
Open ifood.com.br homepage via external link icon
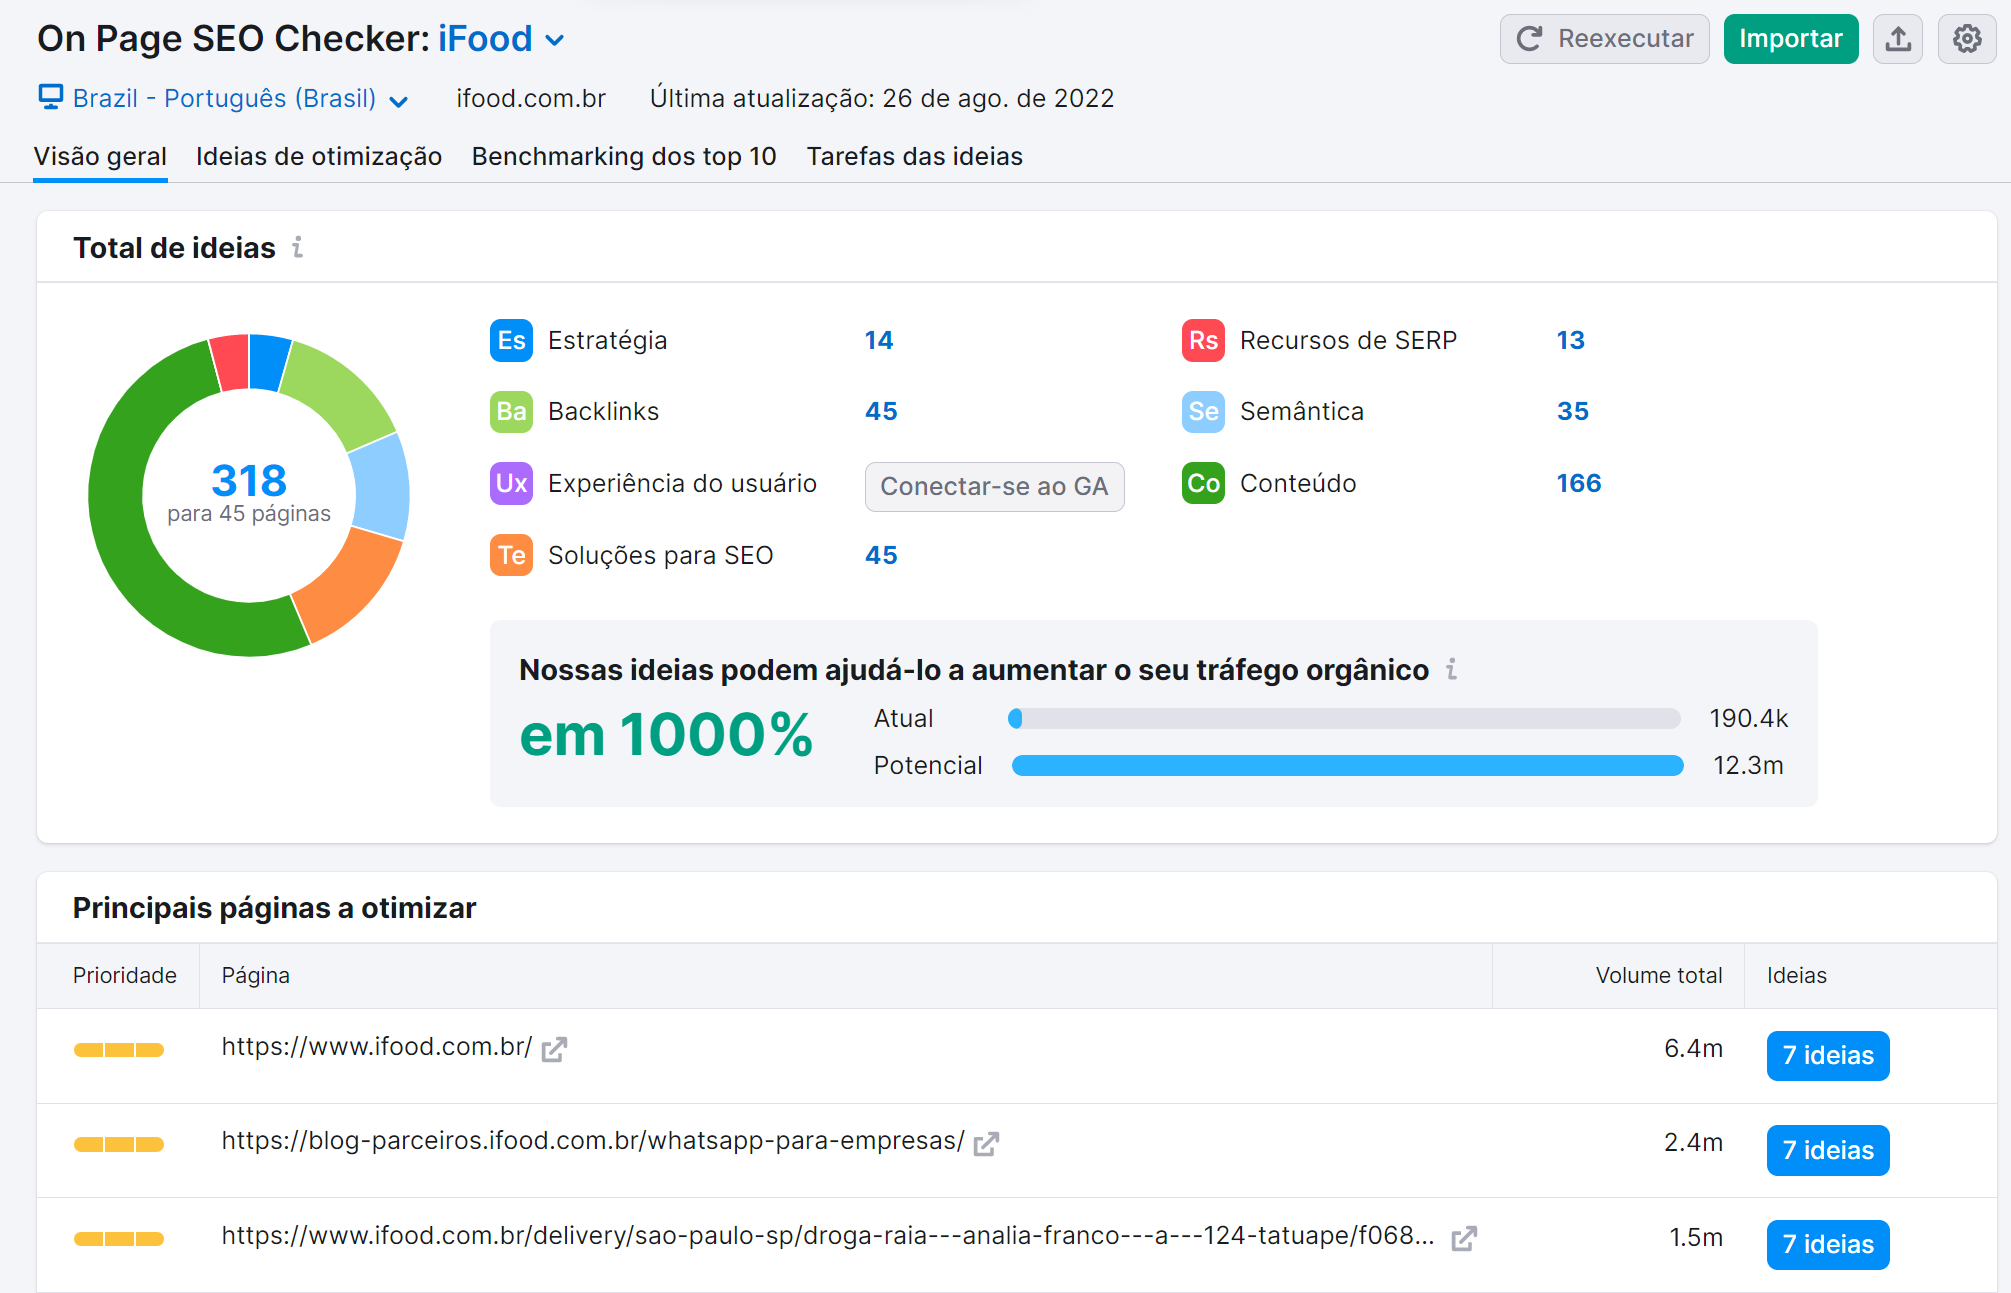tap(554, 1049)
